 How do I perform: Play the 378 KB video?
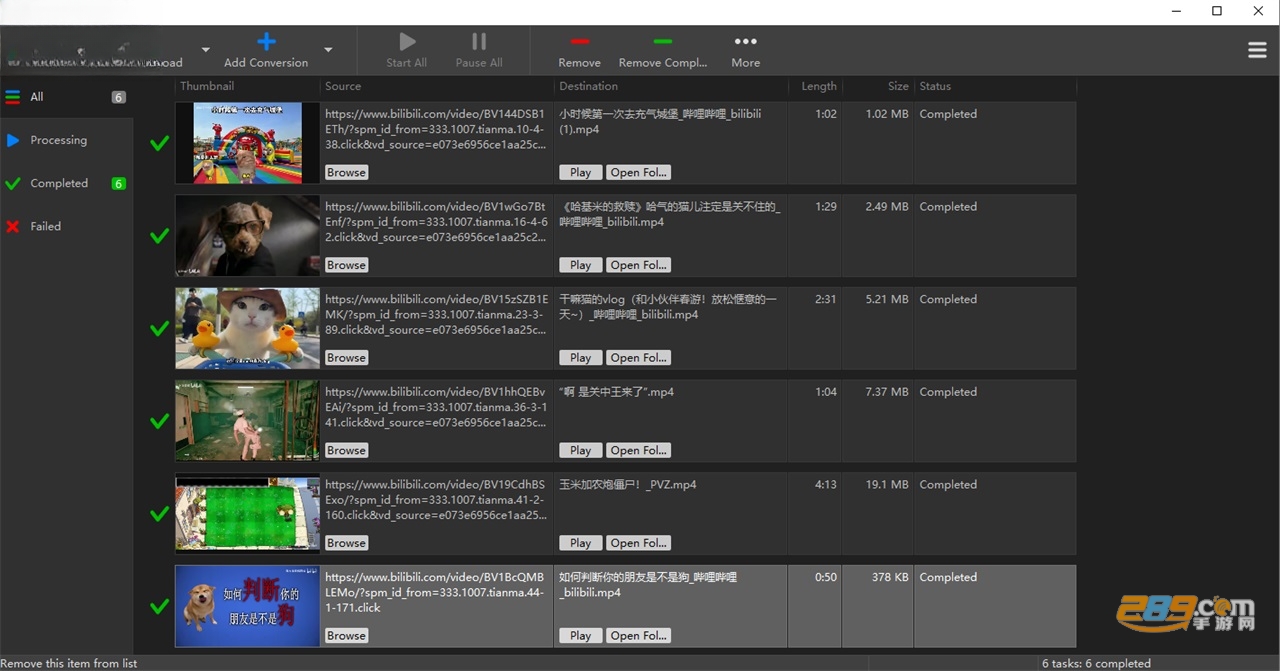click(581, 635)
